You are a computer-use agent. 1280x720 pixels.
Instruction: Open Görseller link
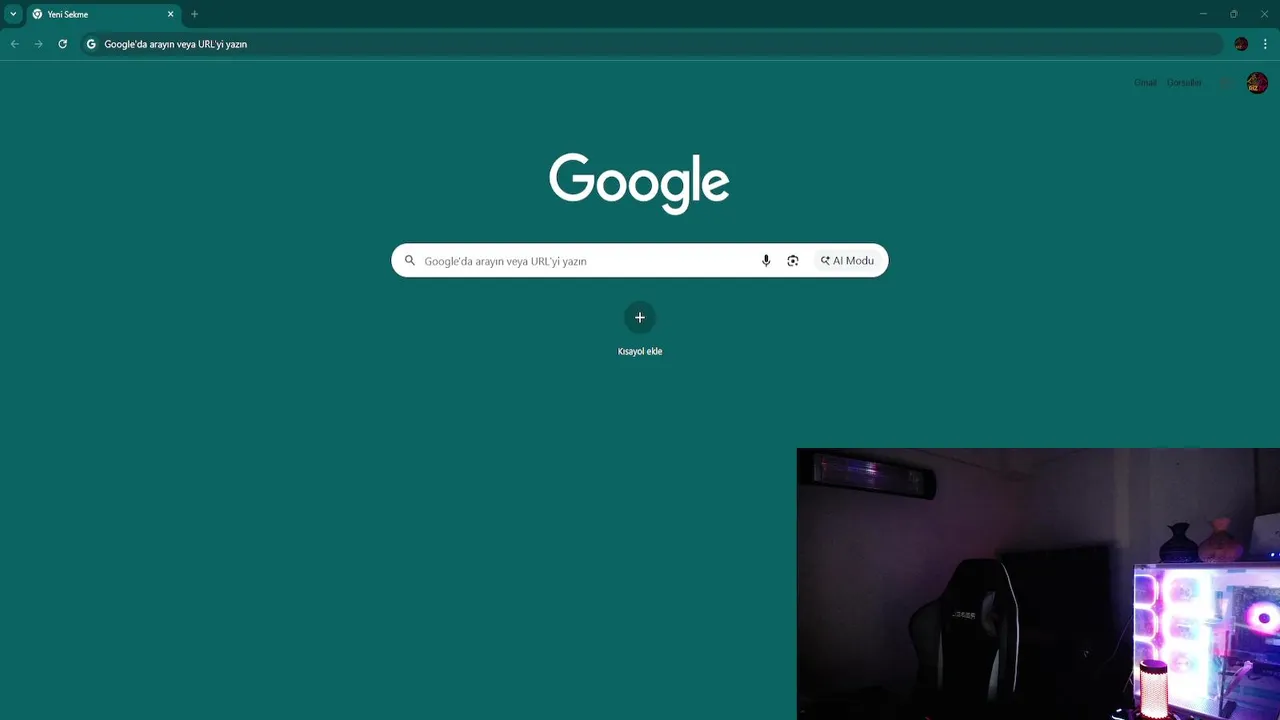click(x=1184, y=83)
